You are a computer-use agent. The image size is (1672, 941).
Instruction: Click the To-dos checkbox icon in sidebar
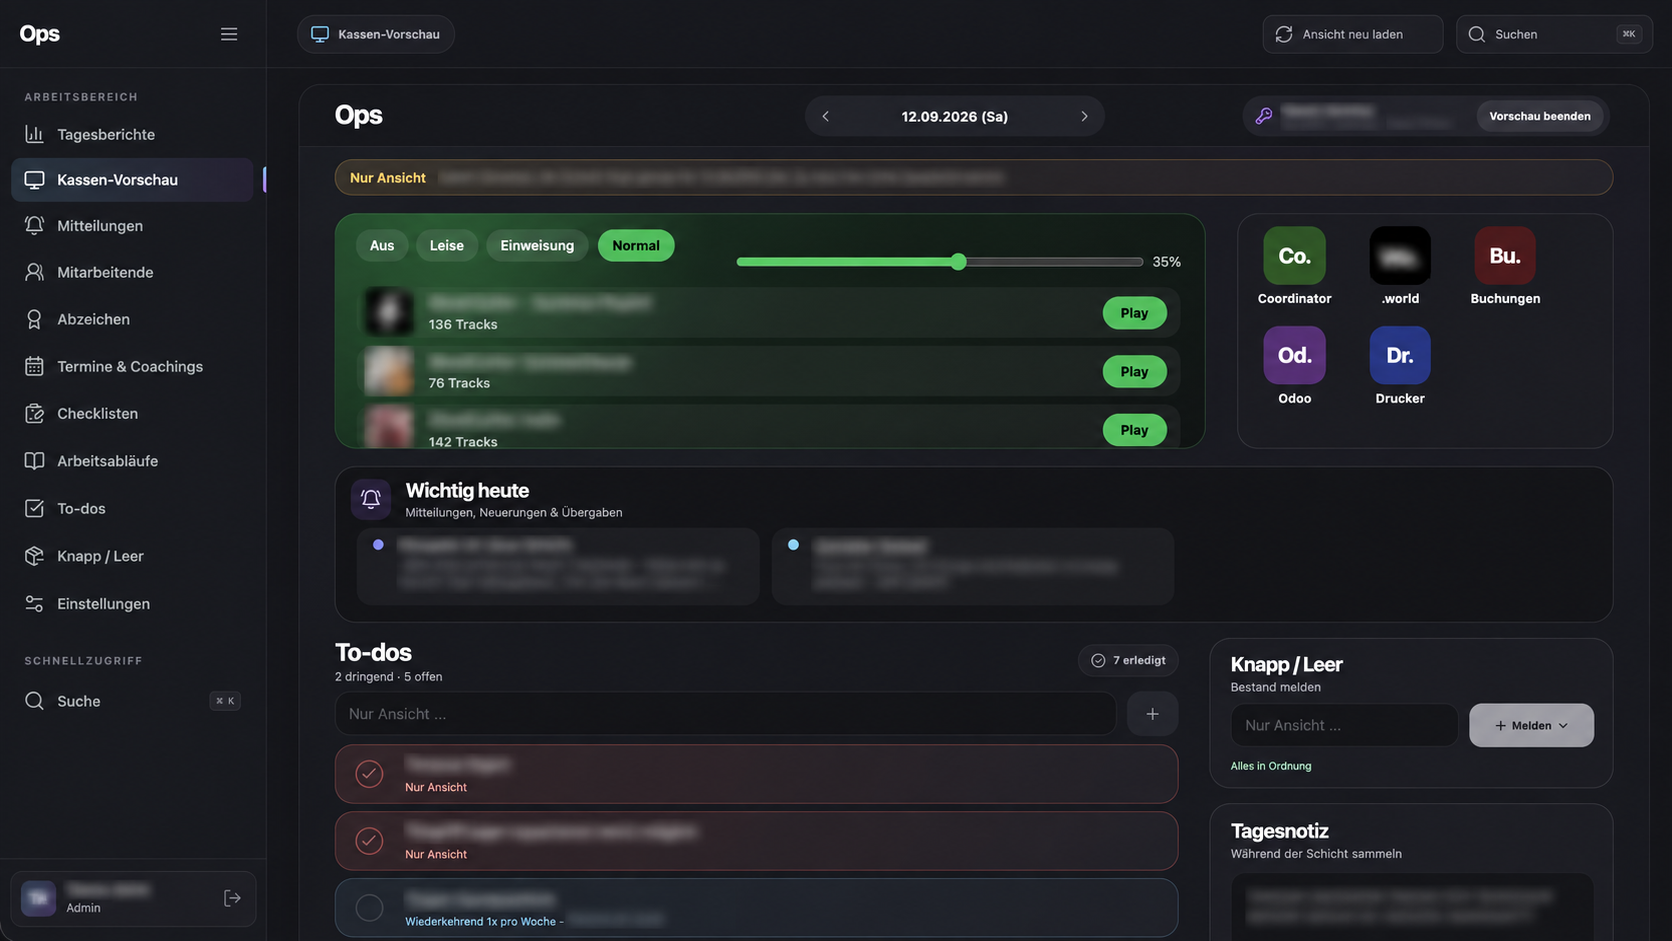(x=34, y=508)
